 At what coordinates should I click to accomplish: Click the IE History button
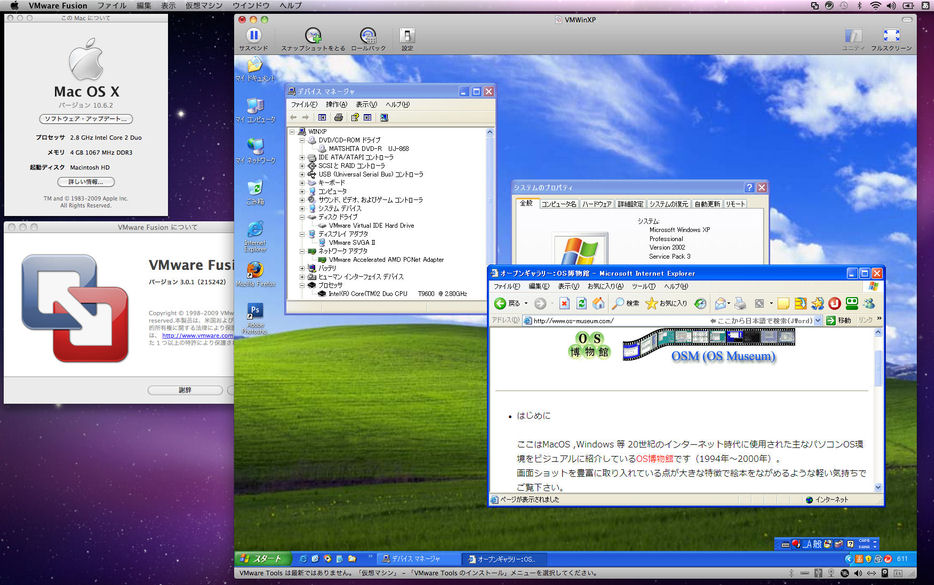700,303
